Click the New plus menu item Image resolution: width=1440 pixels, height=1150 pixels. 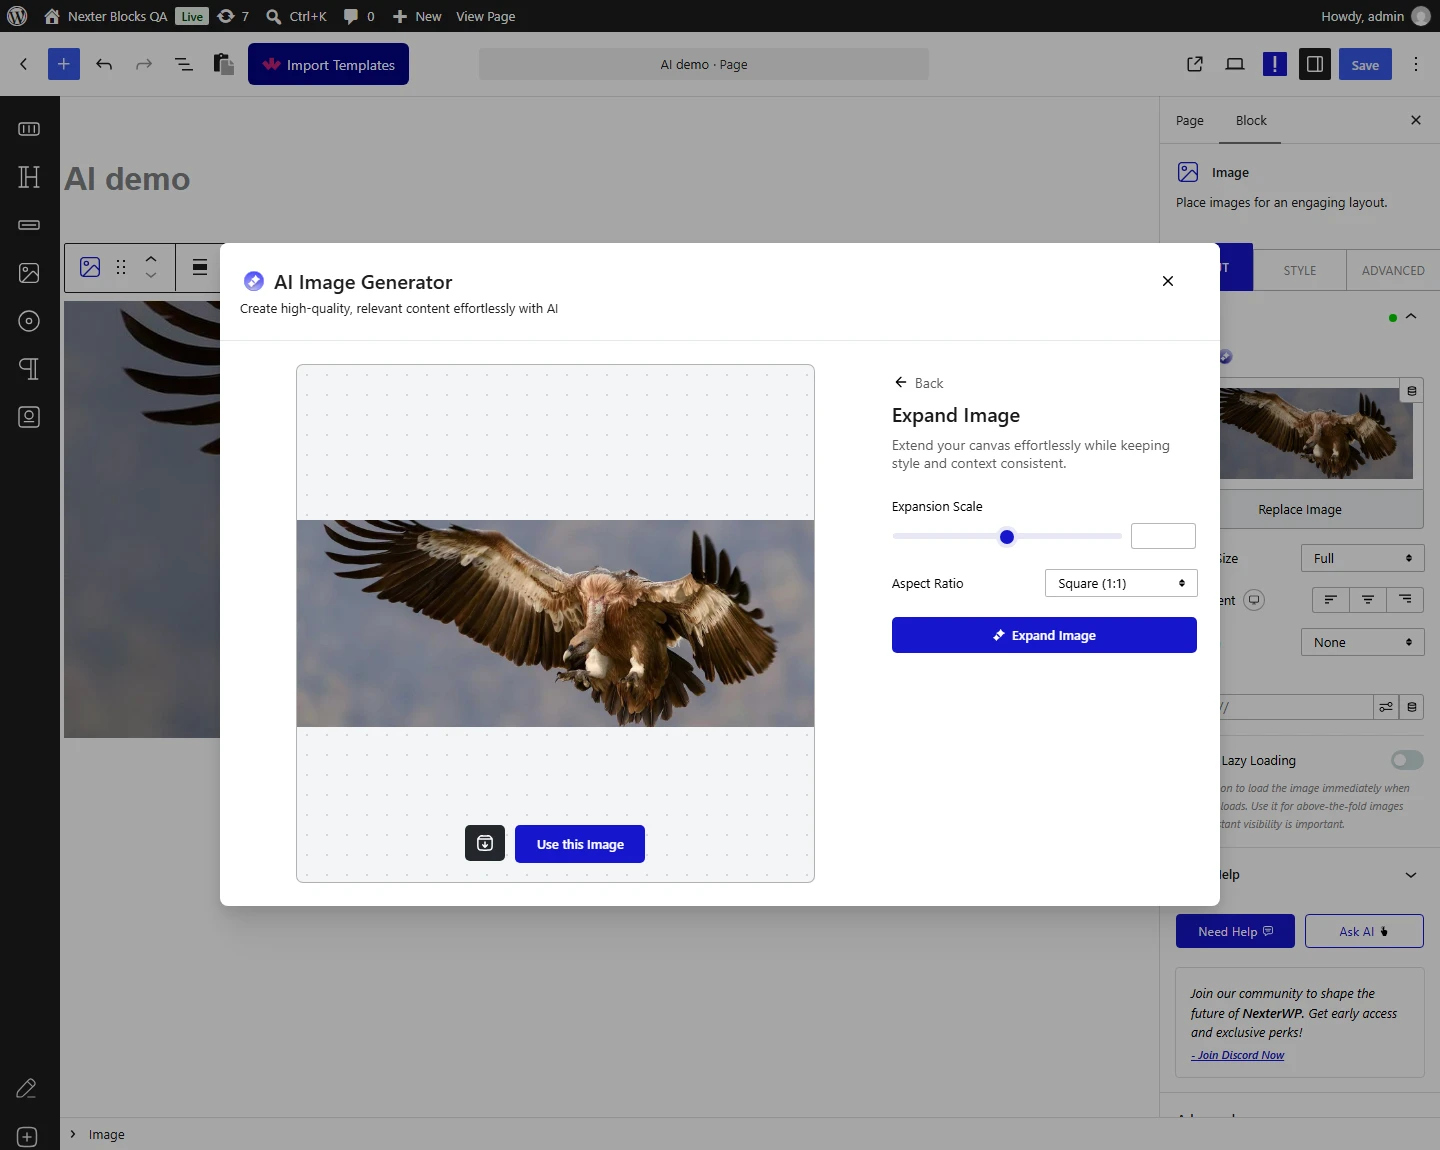417,16
